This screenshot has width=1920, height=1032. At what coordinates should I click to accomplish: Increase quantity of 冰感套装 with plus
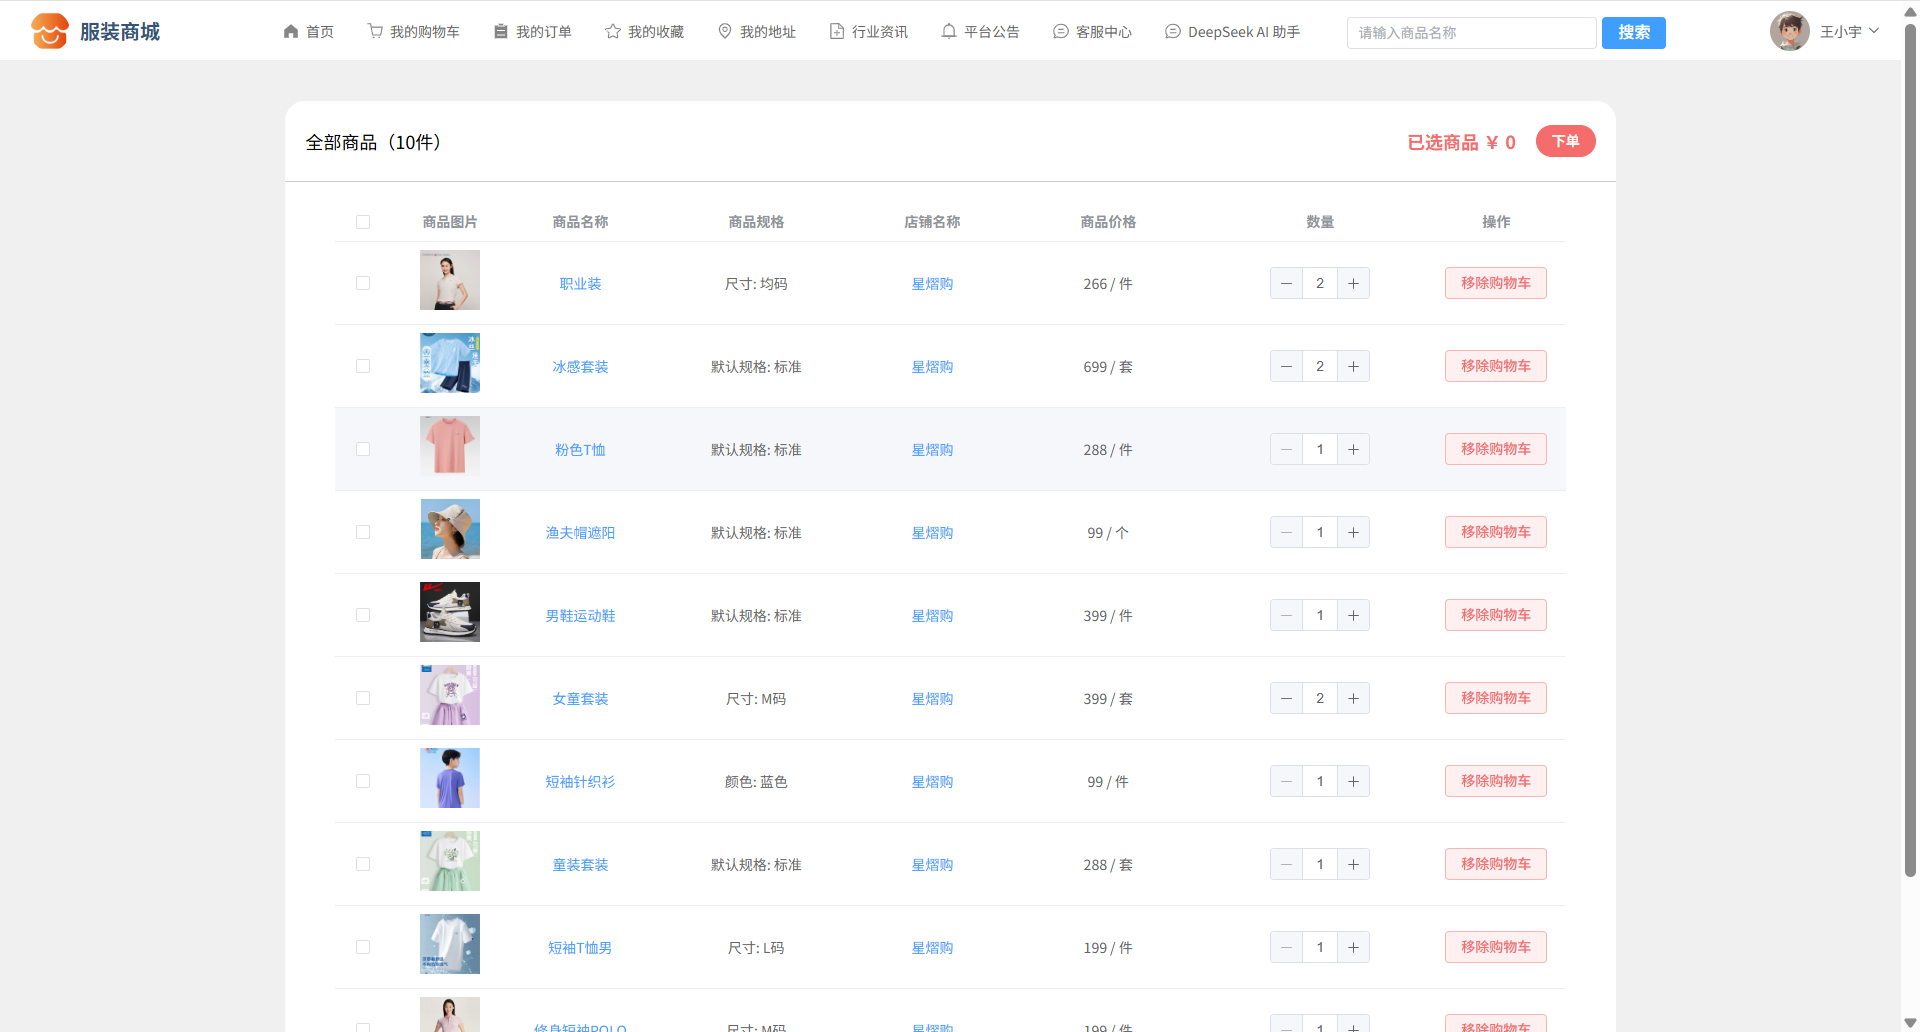1353,366
